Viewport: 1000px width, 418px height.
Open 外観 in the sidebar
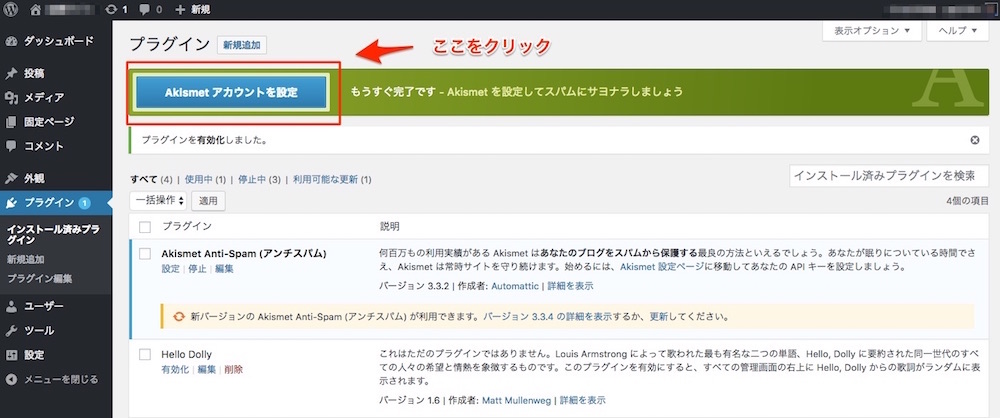pos(55,179)
